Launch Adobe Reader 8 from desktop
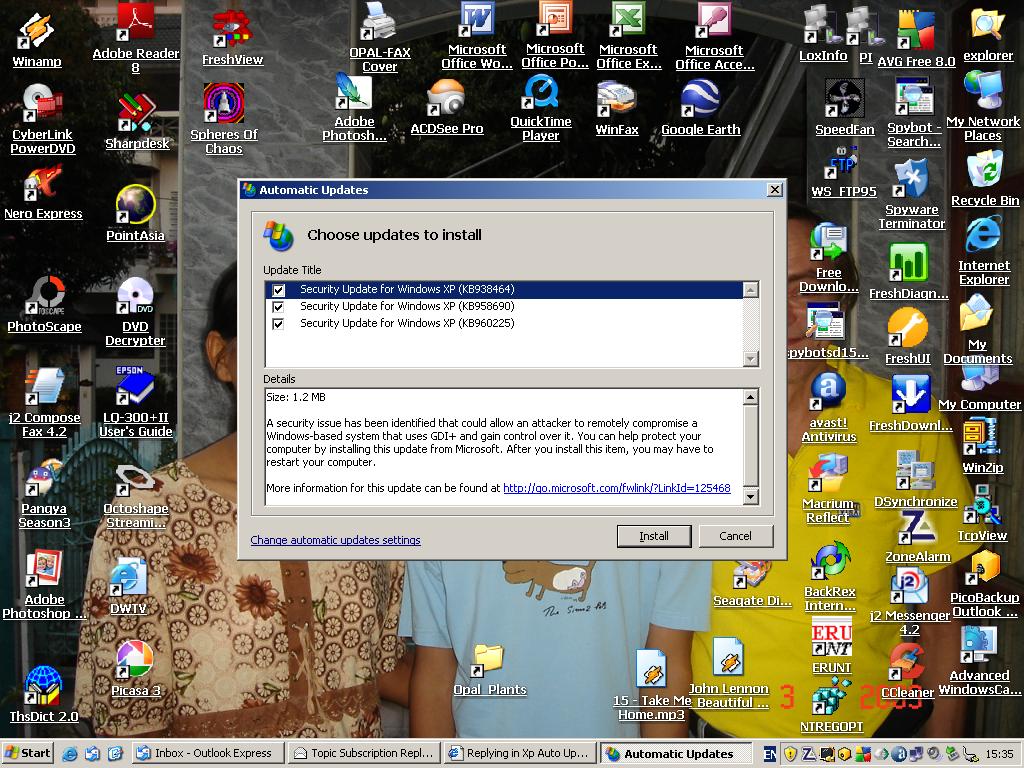Image resolution: width=1024 pixels, height=768 pixels. [136, 38]
